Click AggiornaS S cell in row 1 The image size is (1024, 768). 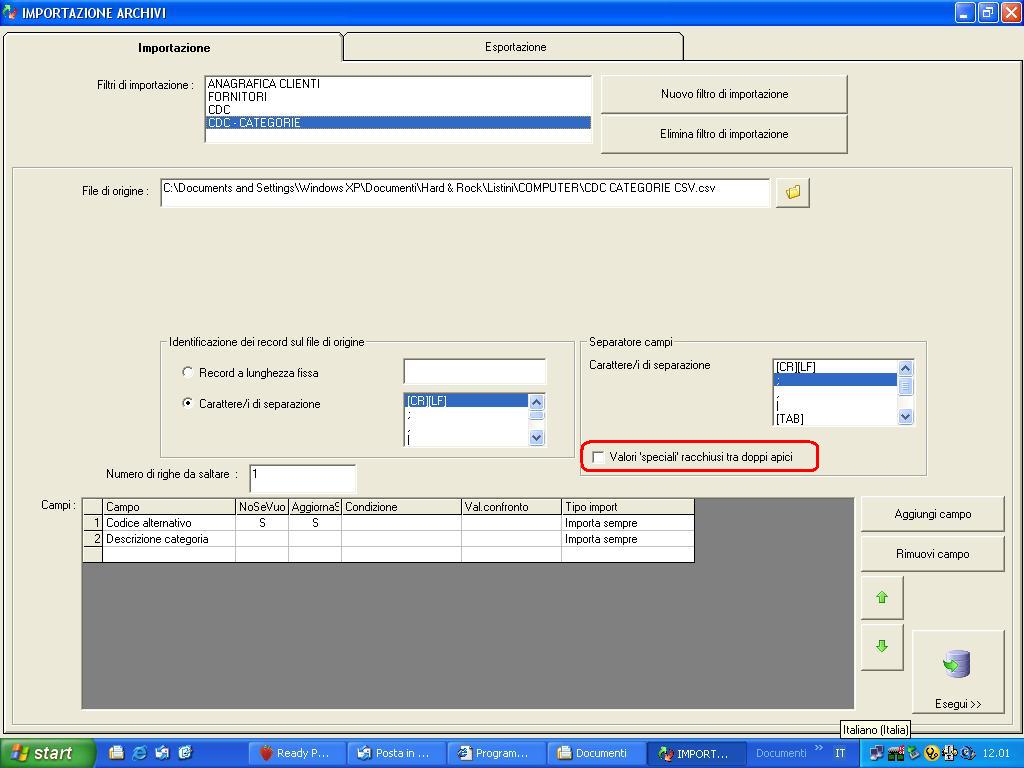pyautogui.click(x=315, y=523)
